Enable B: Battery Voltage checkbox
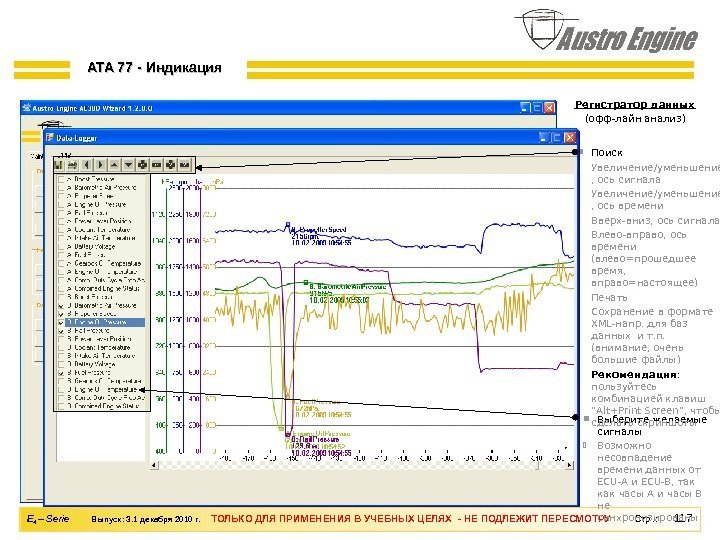Image resolution: width=720 pixels, height=540 pixels. coord(61,364)
